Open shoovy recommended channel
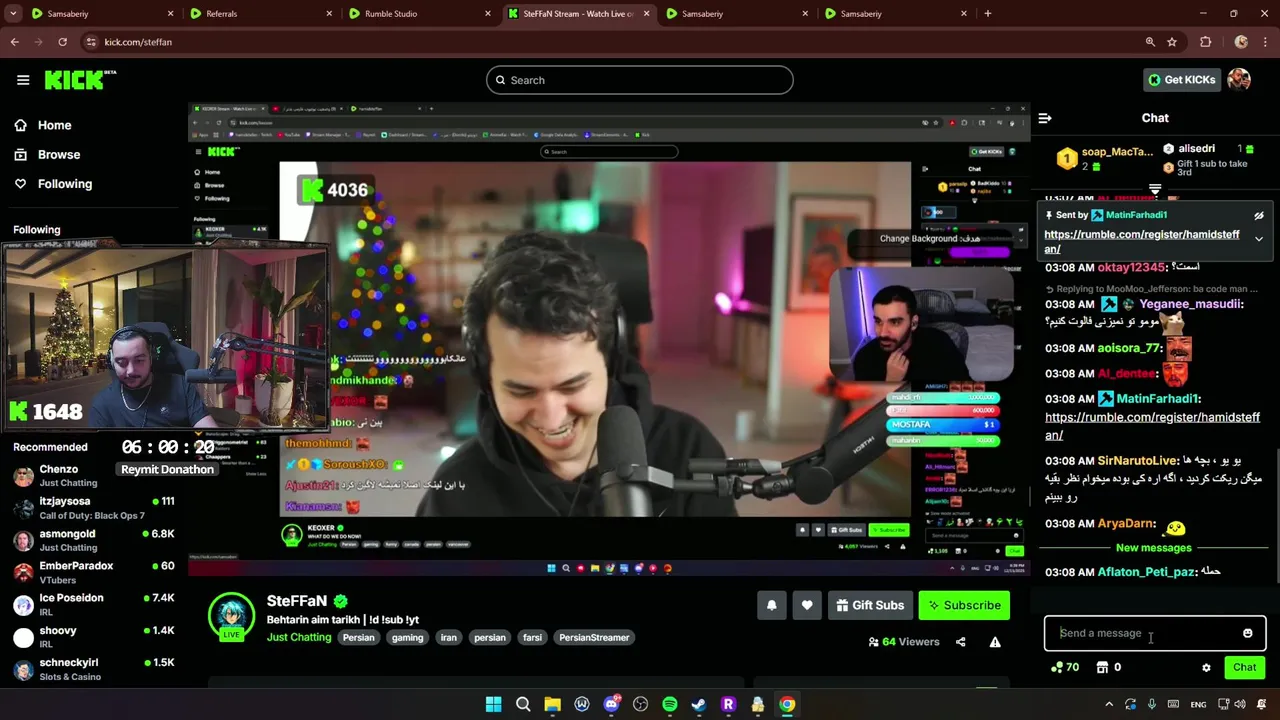Image resolution: width=1280 pixels, height=720 pixels. (x=94, y=637)
